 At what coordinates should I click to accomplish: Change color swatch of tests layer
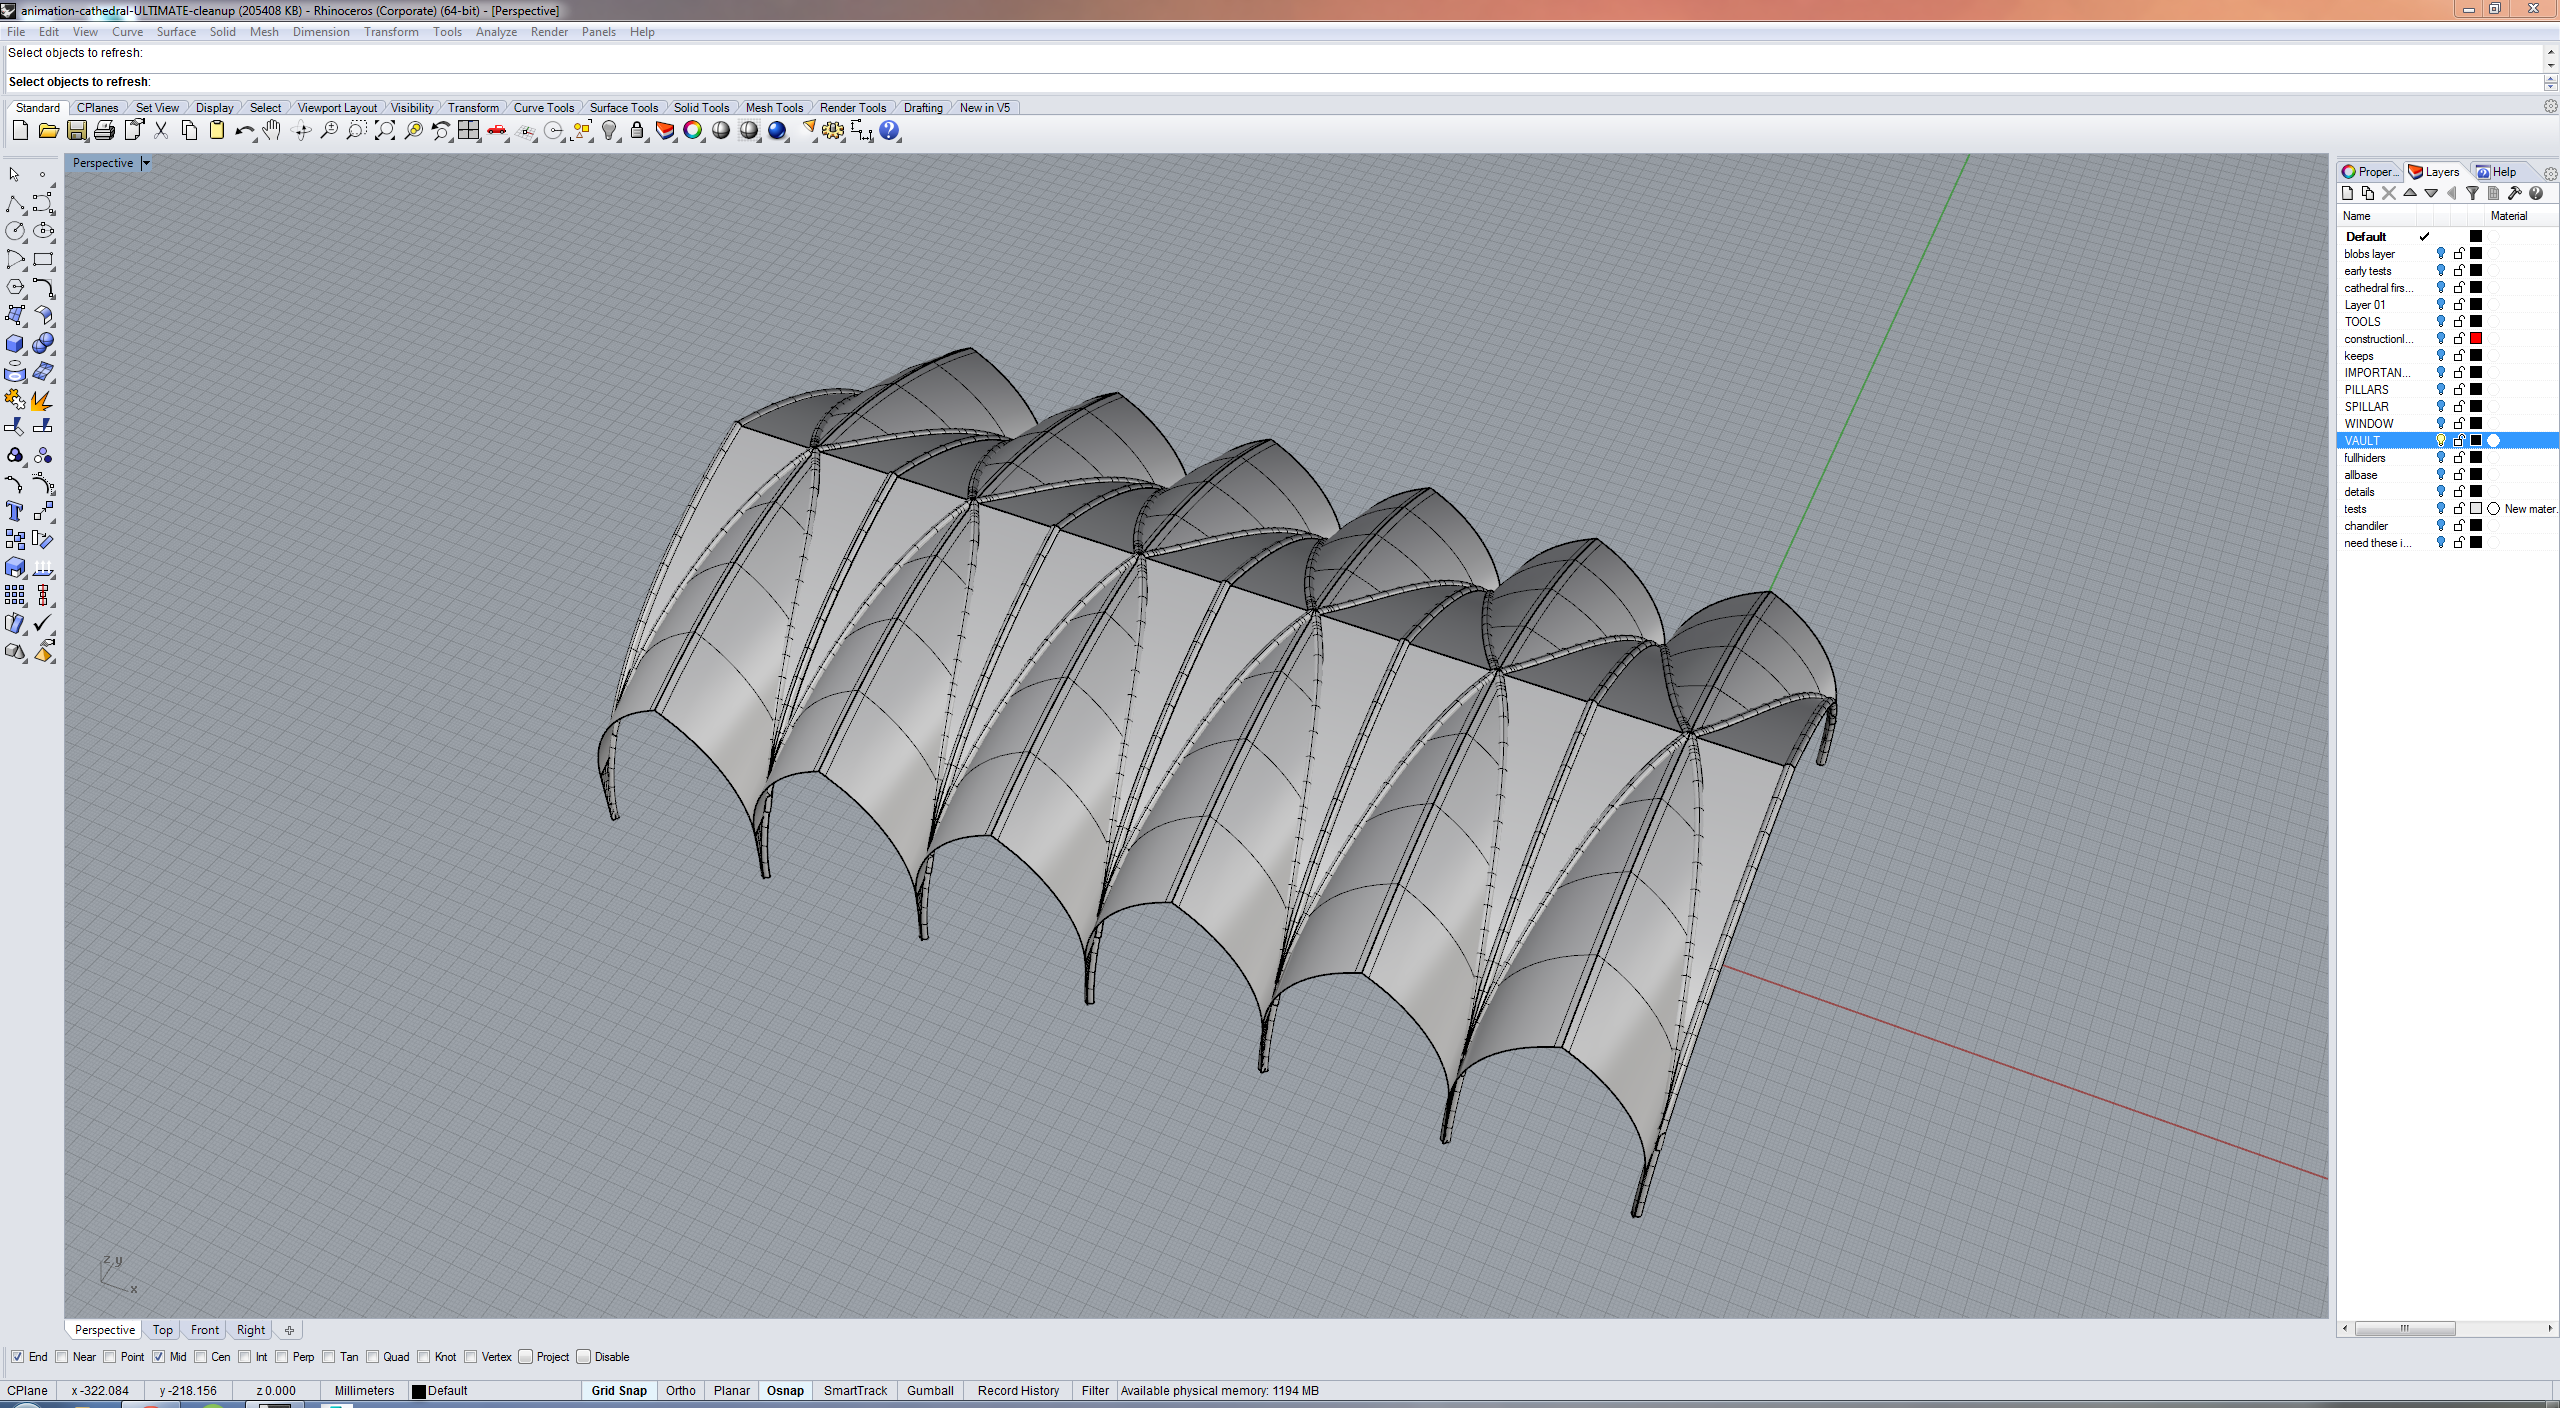coord(2476,509)
